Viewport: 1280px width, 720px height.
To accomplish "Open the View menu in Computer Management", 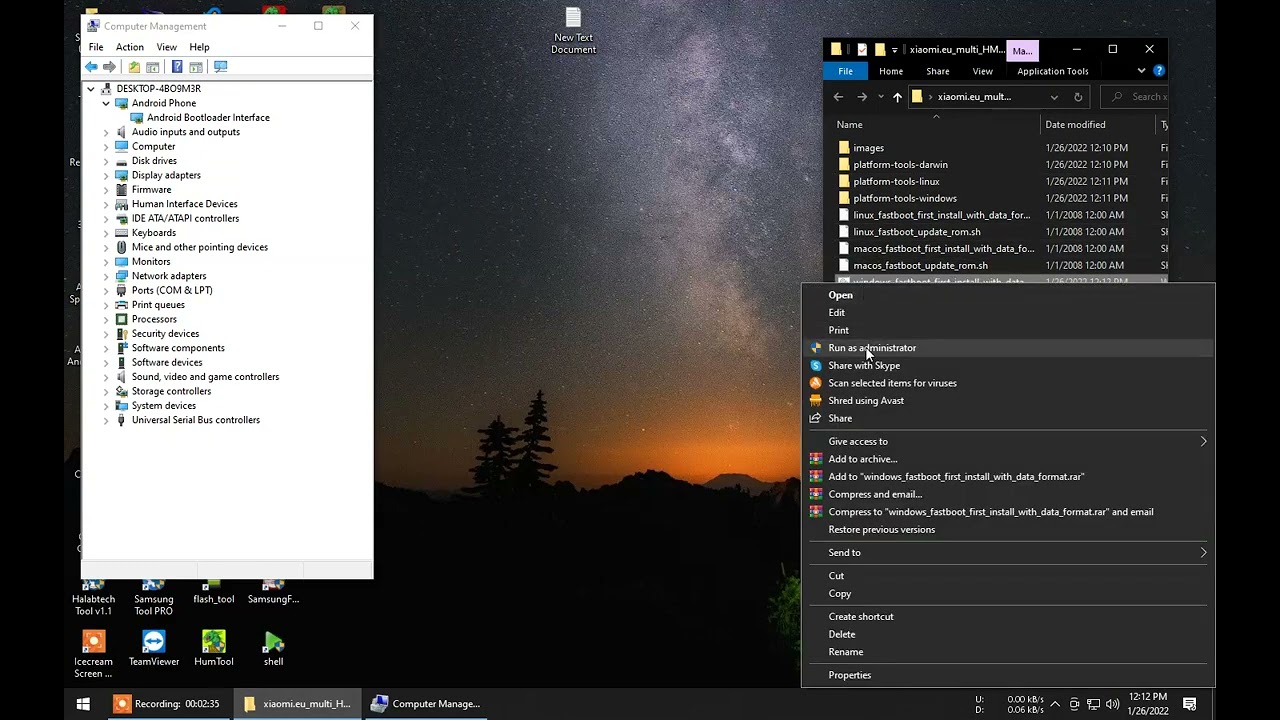I will (x=167, y=47).
